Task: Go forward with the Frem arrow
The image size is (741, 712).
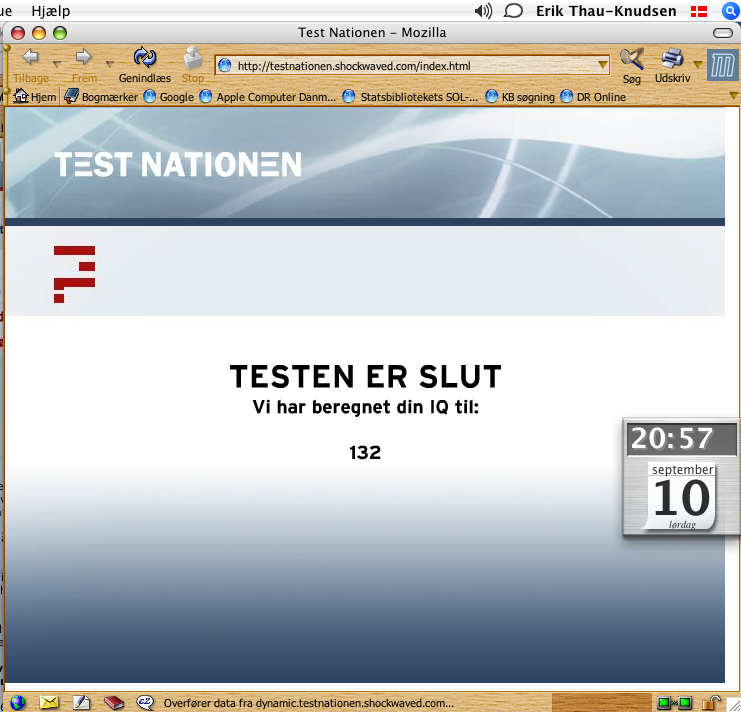Action: [x=84, y=57]
